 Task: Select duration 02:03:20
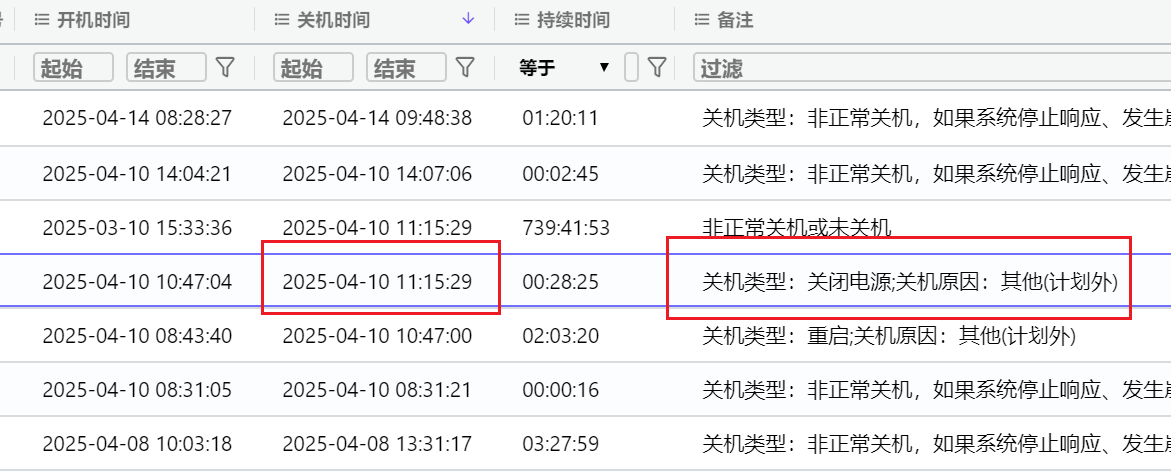click(x=560, y=335)
